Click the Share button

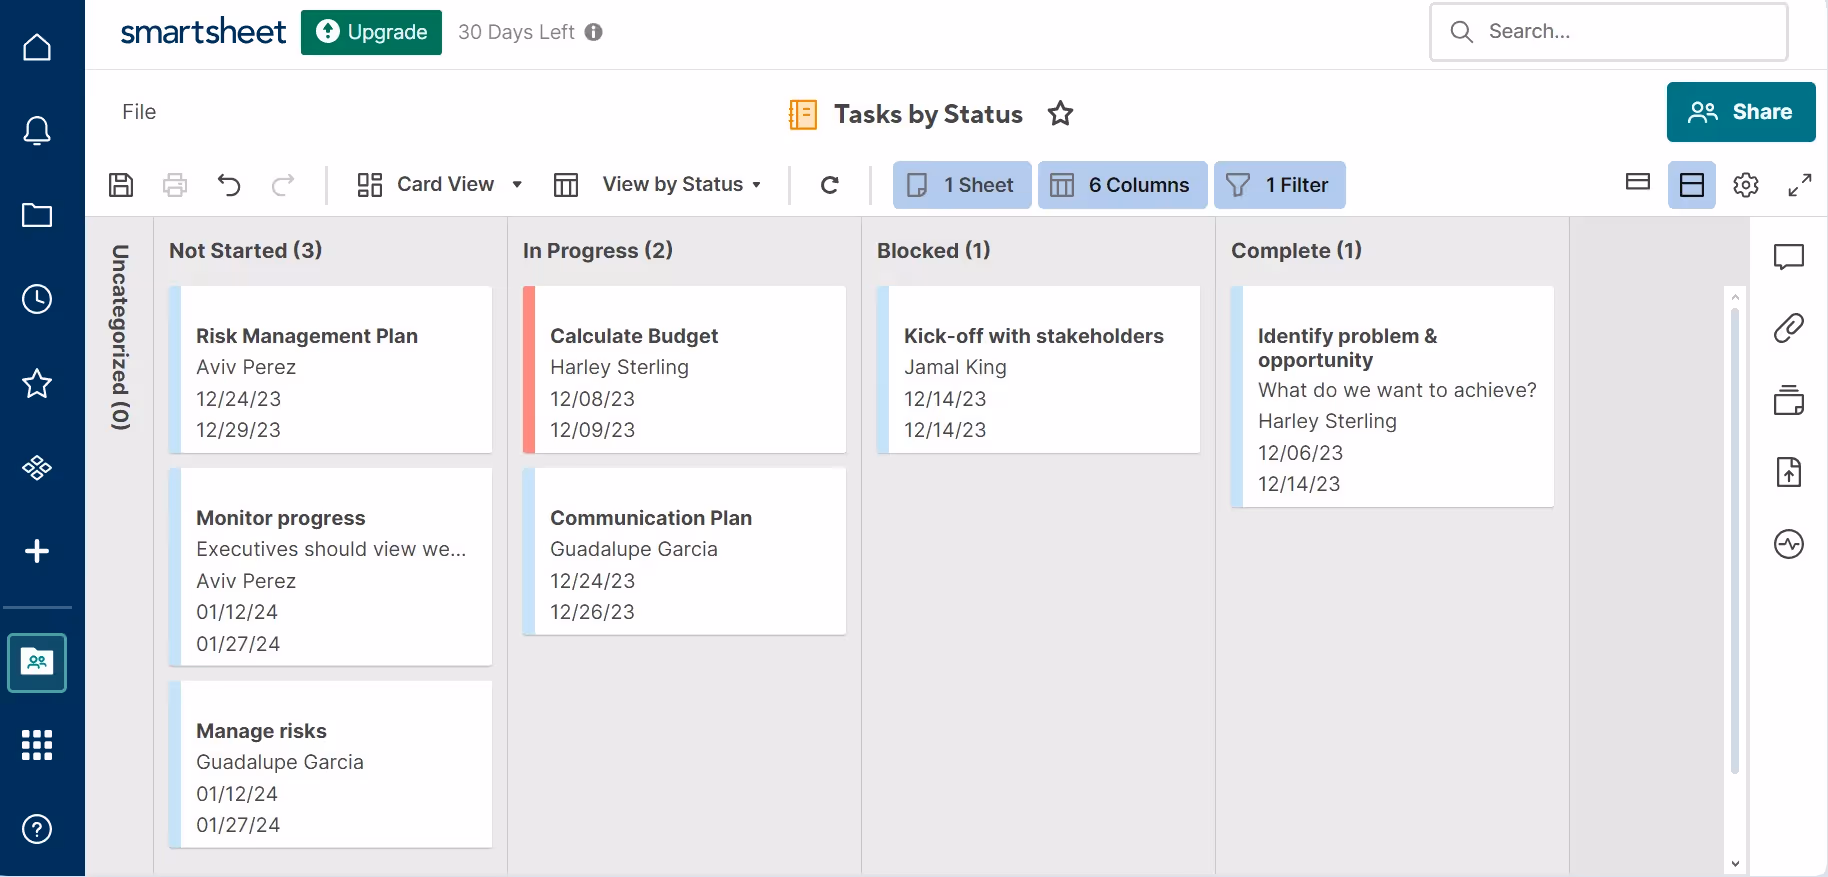pyautogui.click(x=1740, y=112)
